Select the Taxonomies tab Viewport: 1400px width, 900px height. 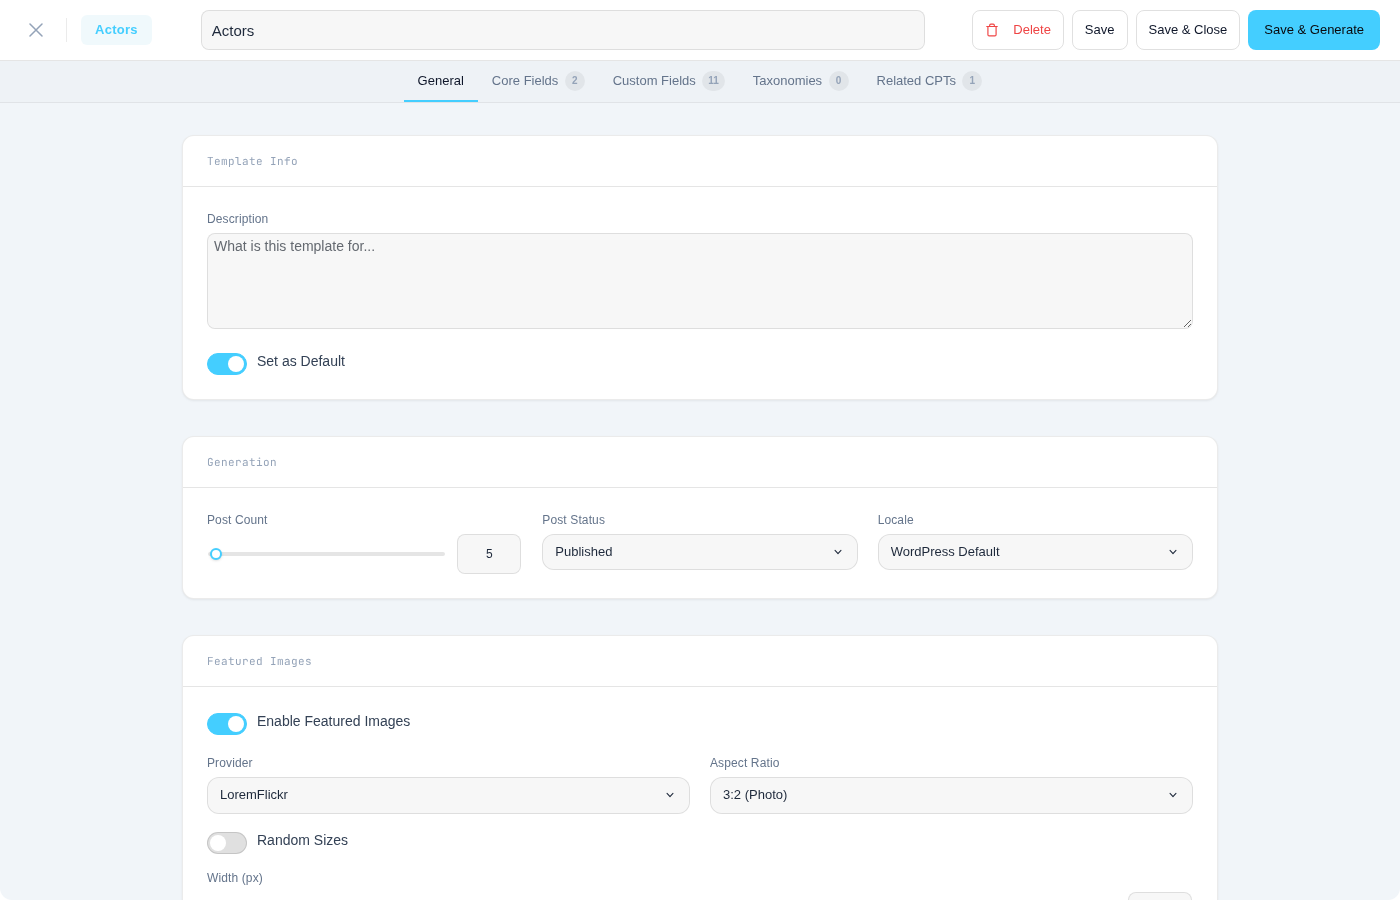click(x=787, y=81)
